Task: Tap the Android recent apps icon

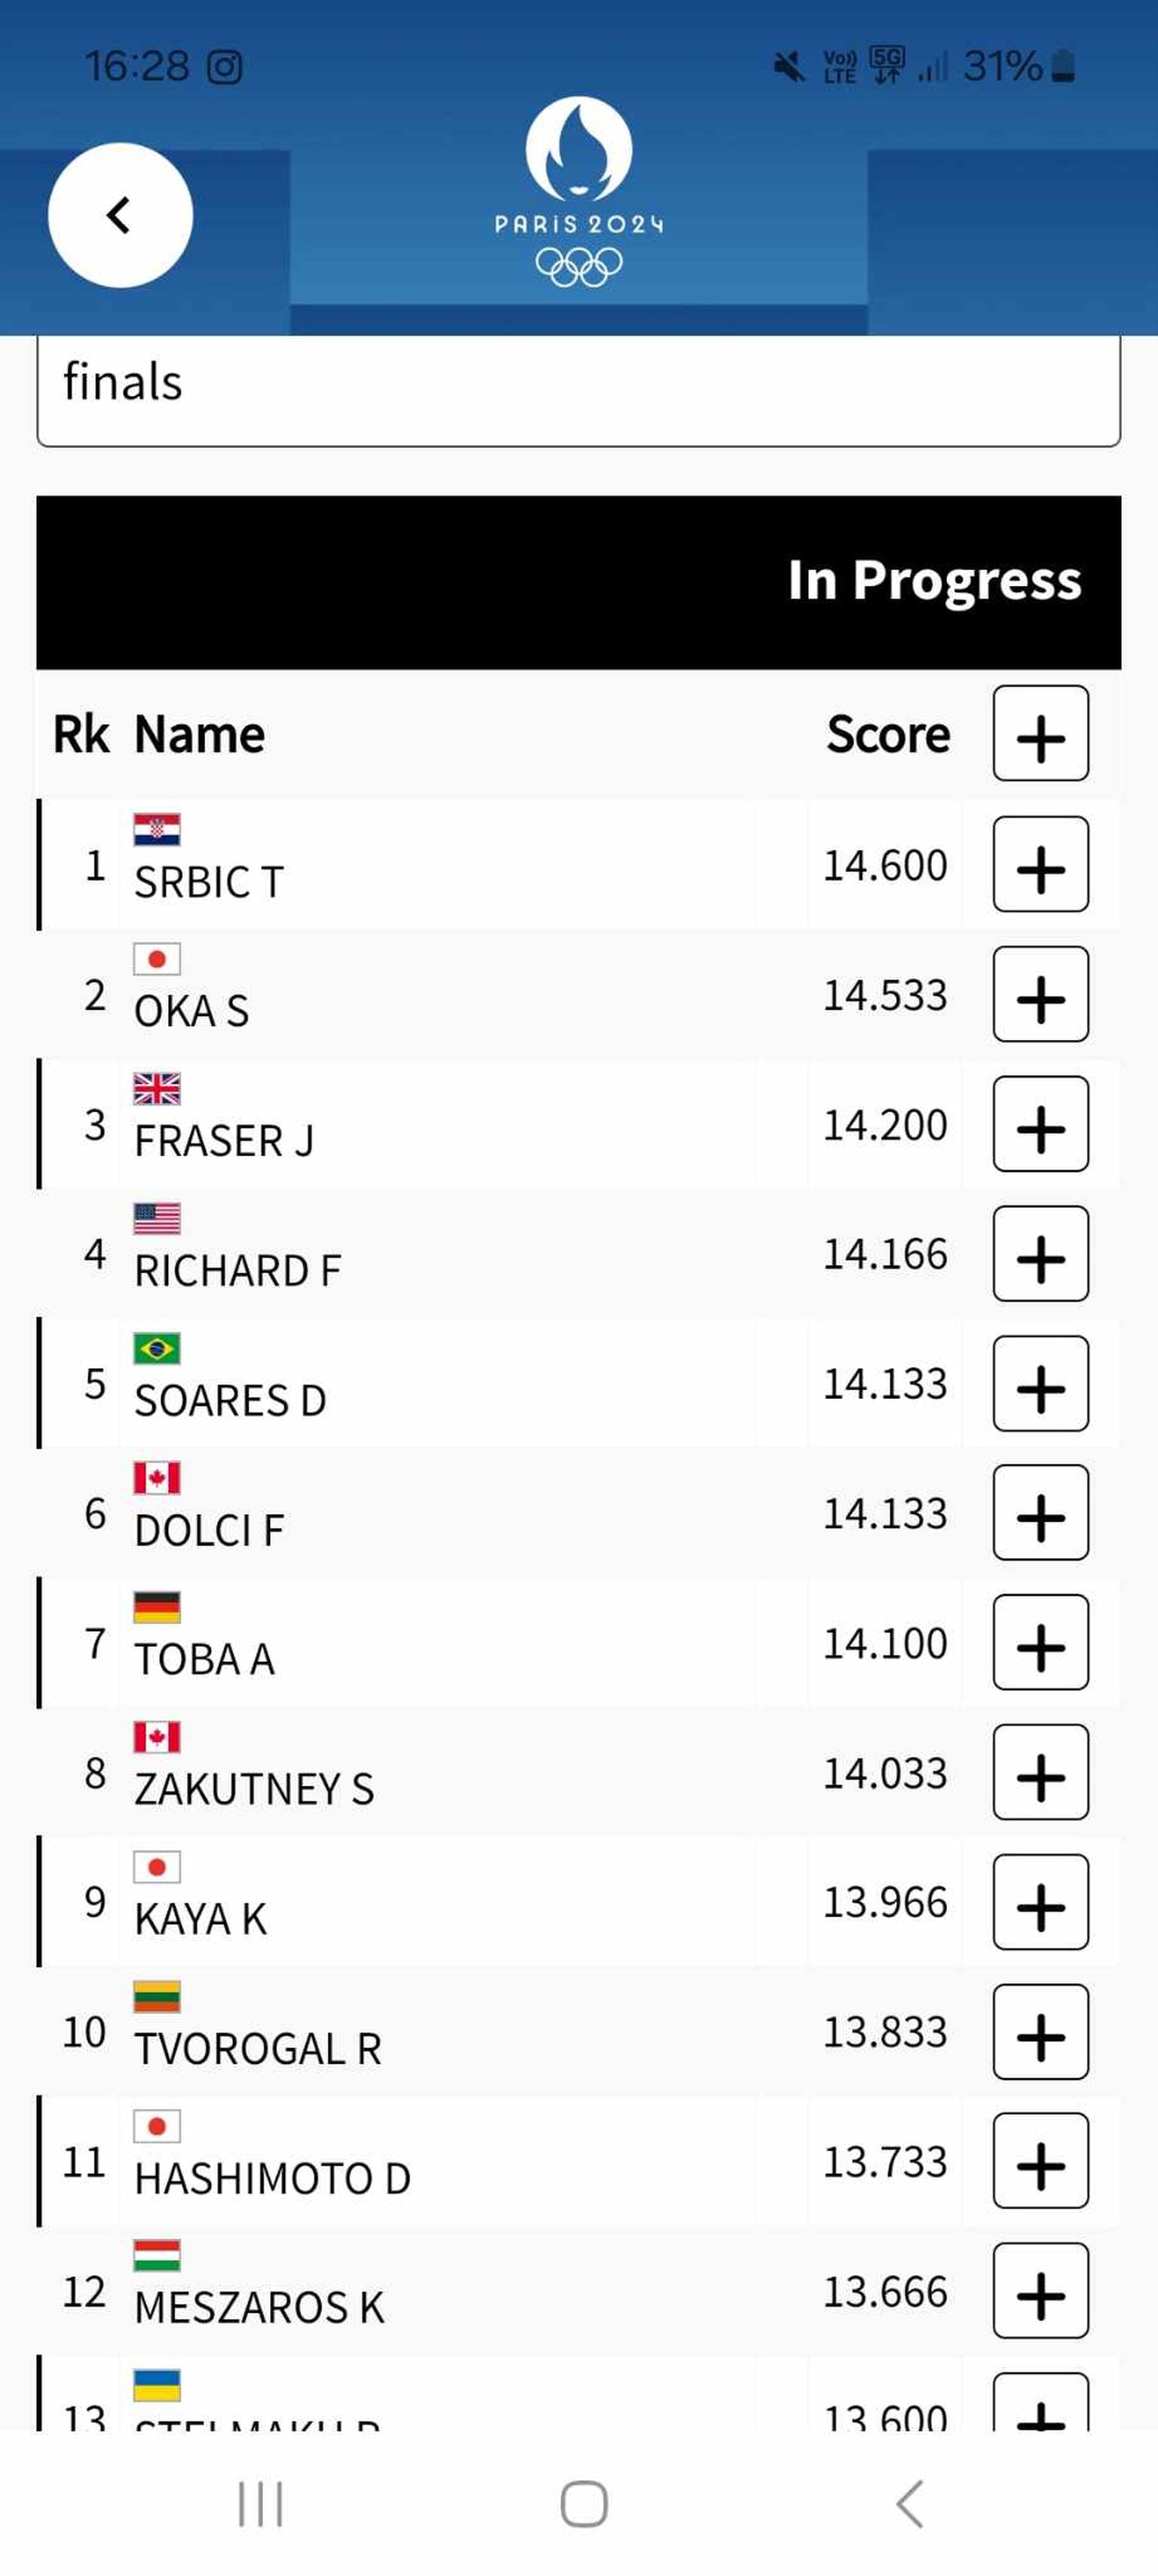Action: pyautogui.click(x=260, y=2504)
